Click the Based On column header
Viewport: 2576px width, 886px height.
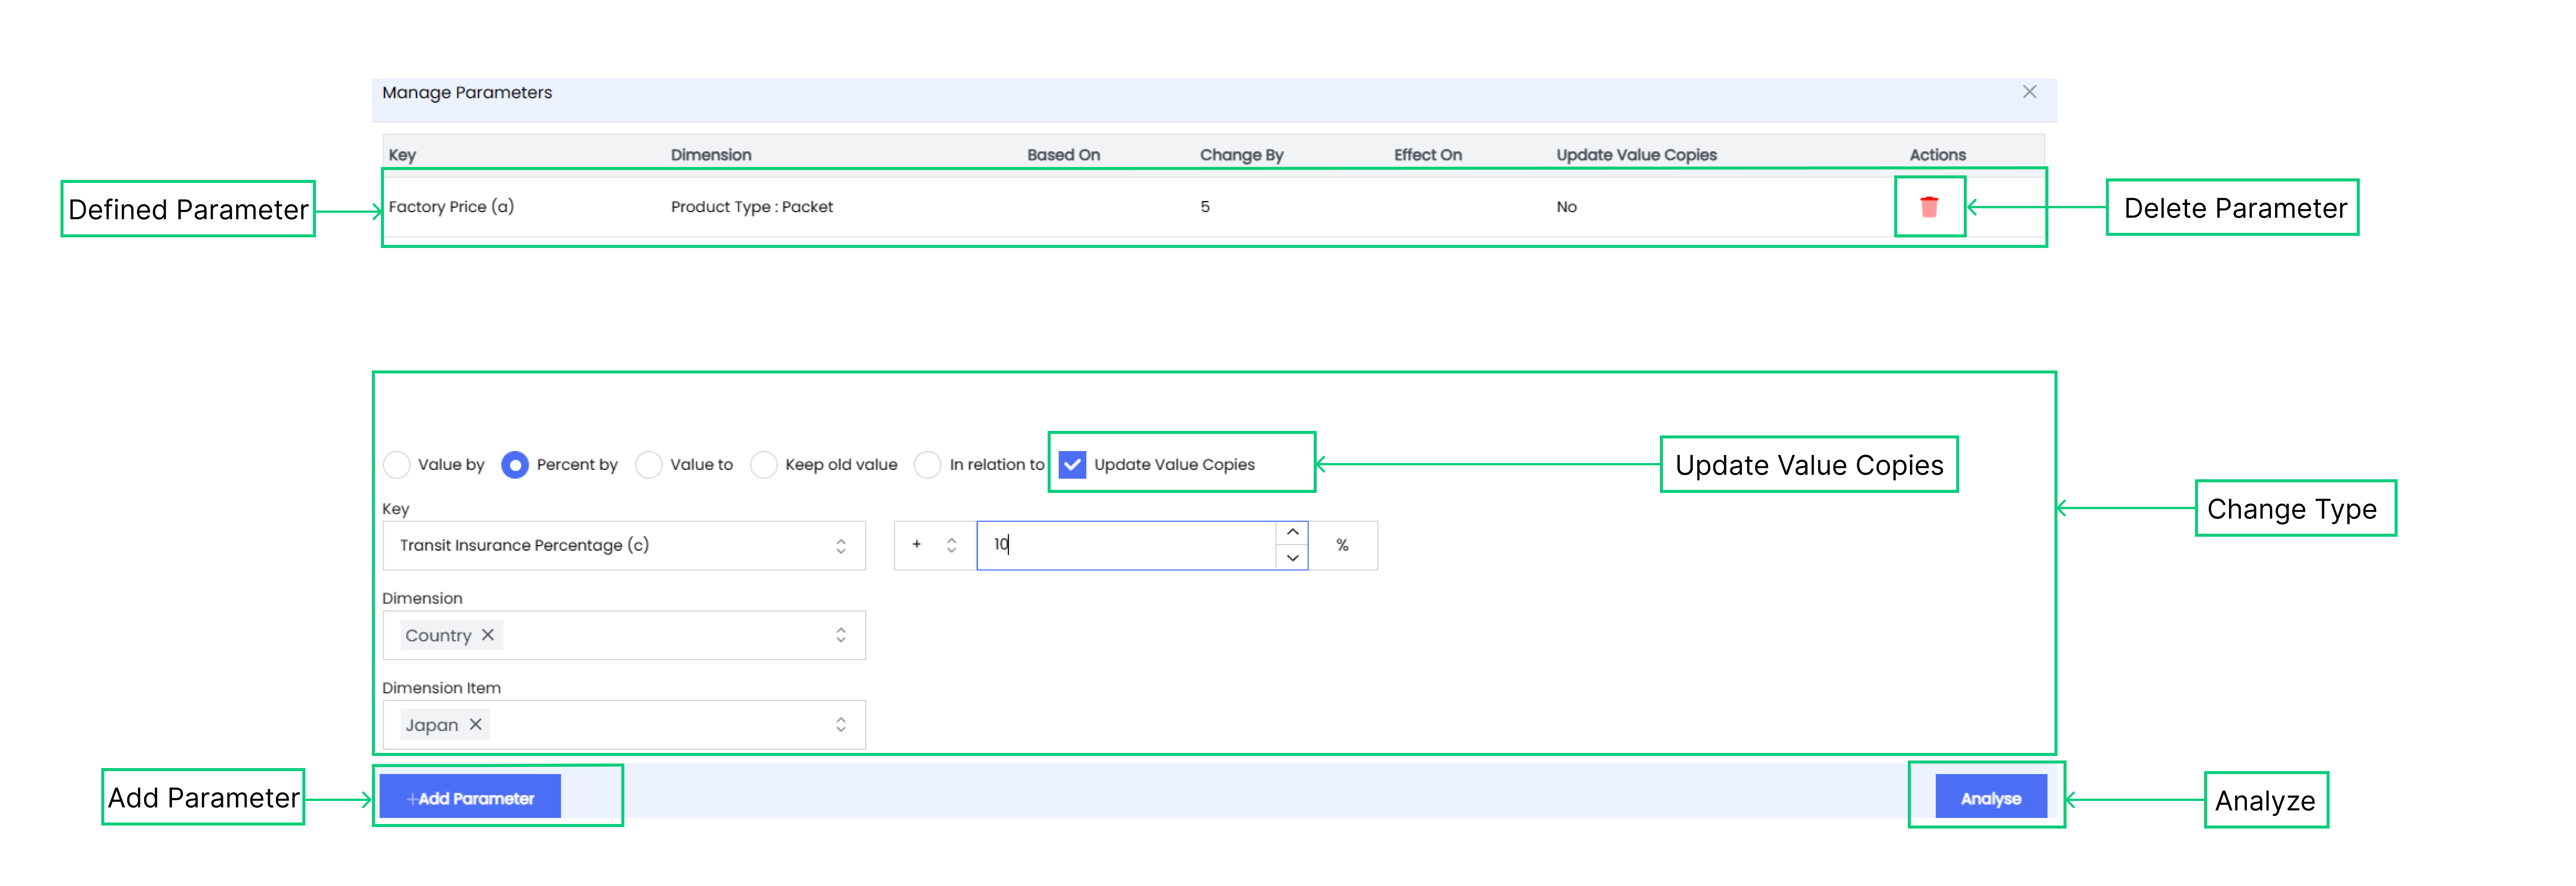[1063, 155]
